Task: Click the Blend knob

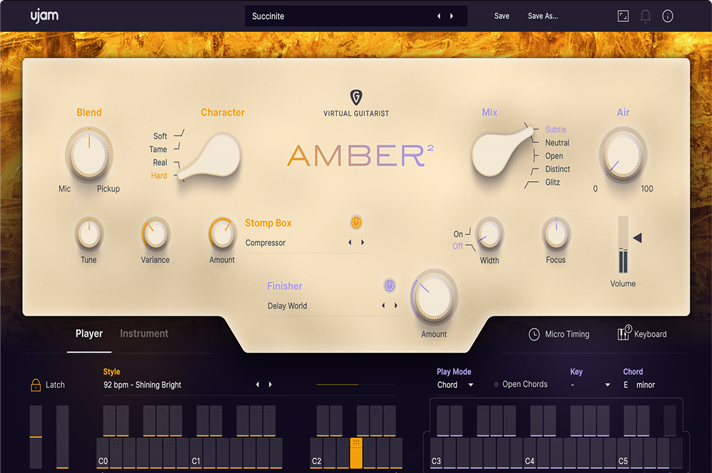Action: (x=89, y=154)
